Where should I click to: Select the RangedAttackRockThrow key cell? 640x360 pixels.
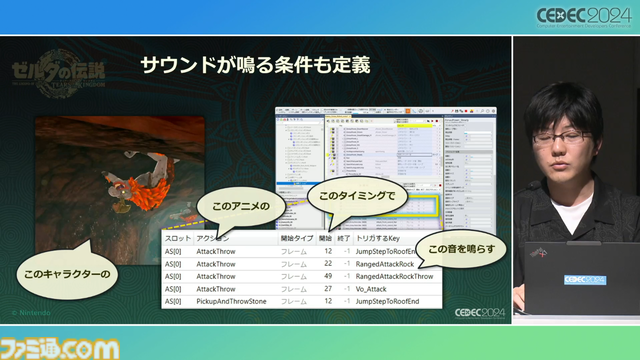[394, 276]
